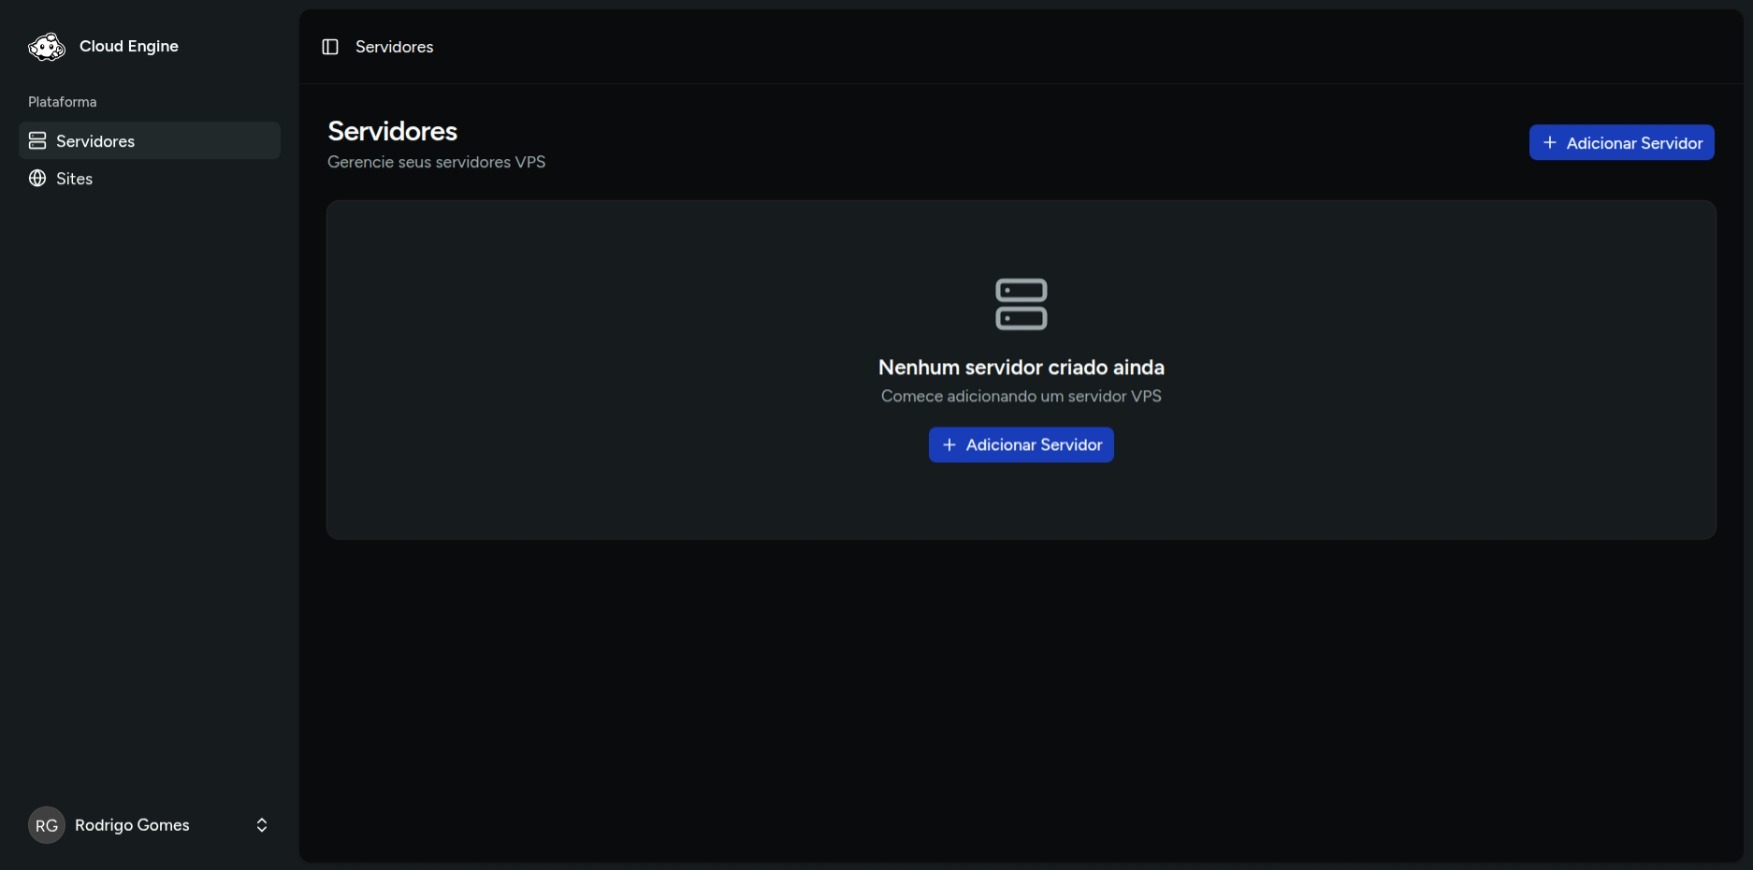Click the 'Nenhum servidor criado ainda' message

(1021, 367)
